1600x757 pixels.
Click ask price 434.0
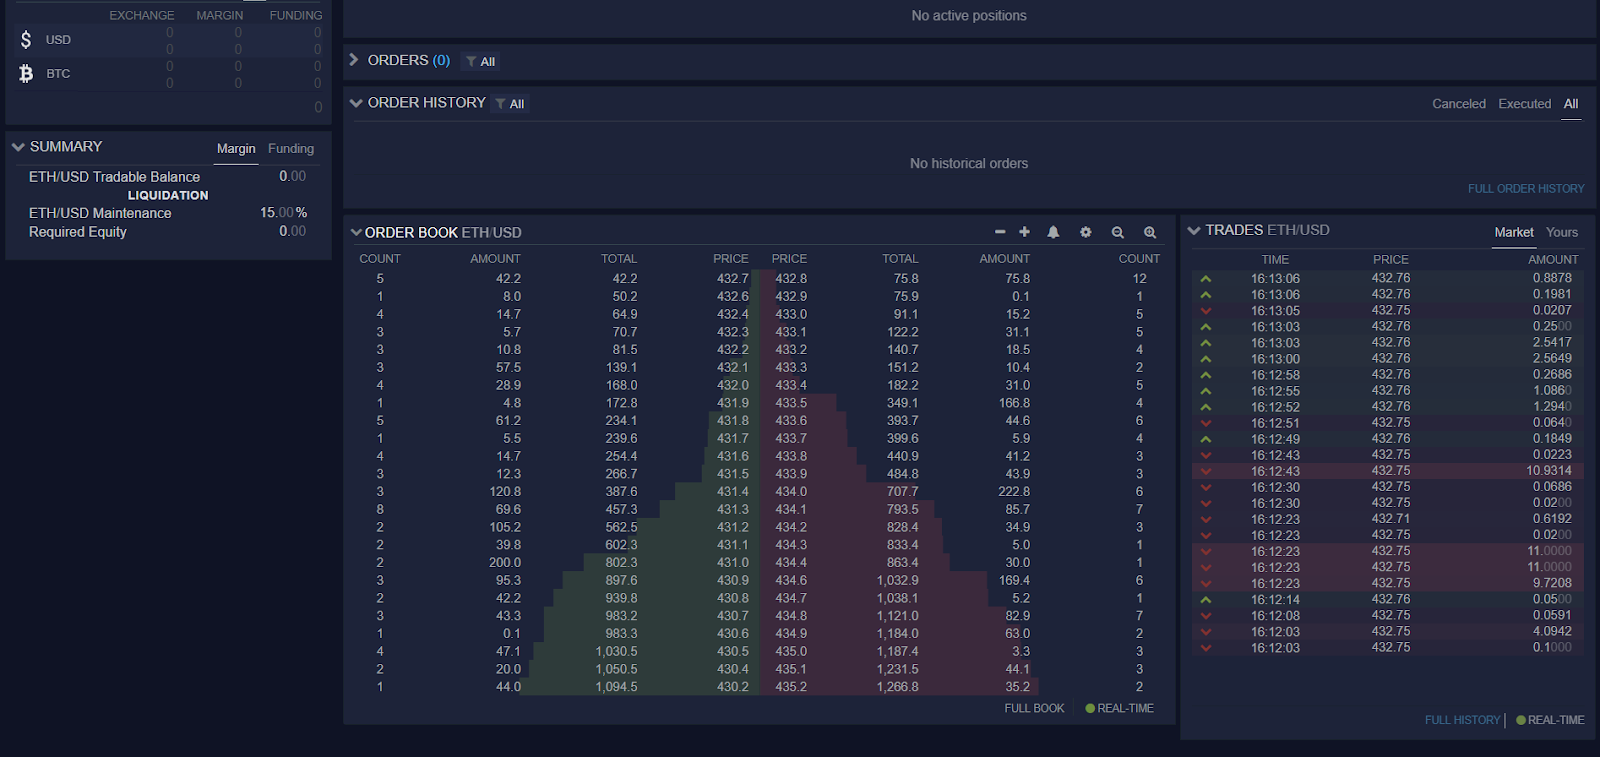[x=791, y=492]
